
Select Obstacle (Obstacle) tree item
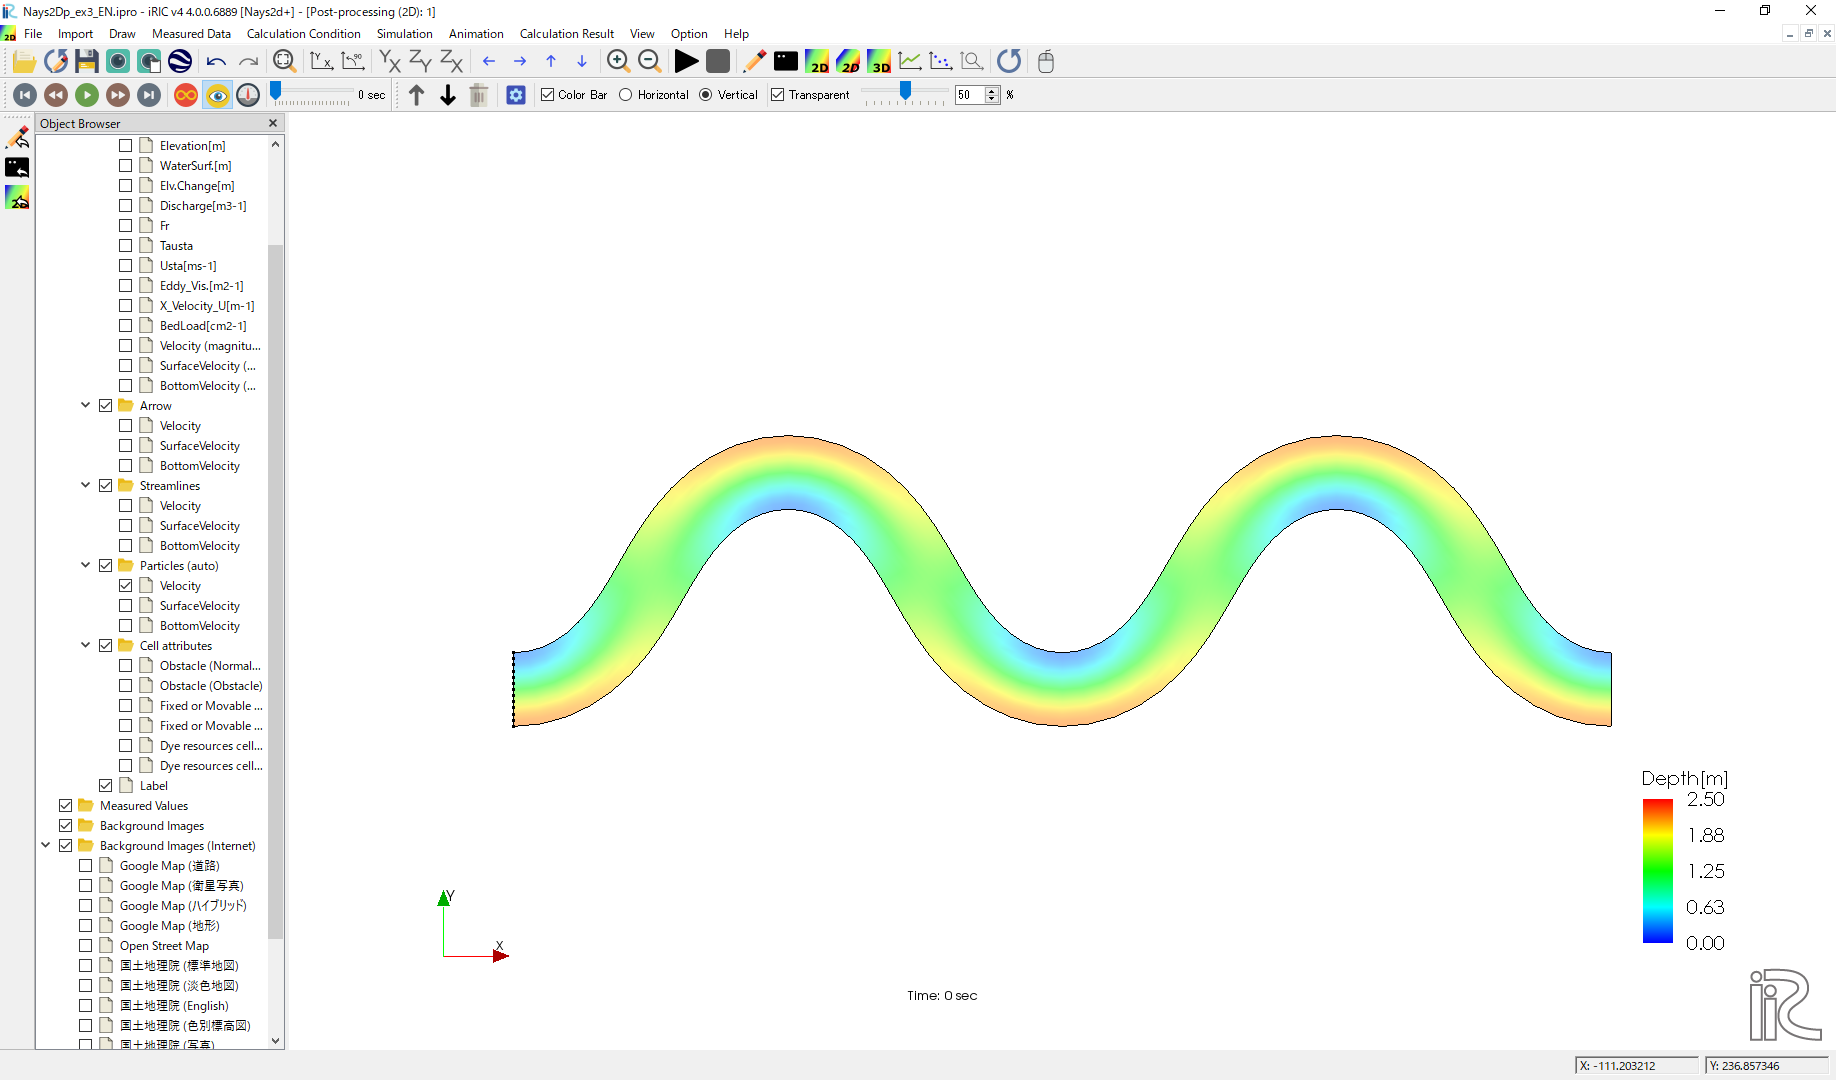[211, 686]
